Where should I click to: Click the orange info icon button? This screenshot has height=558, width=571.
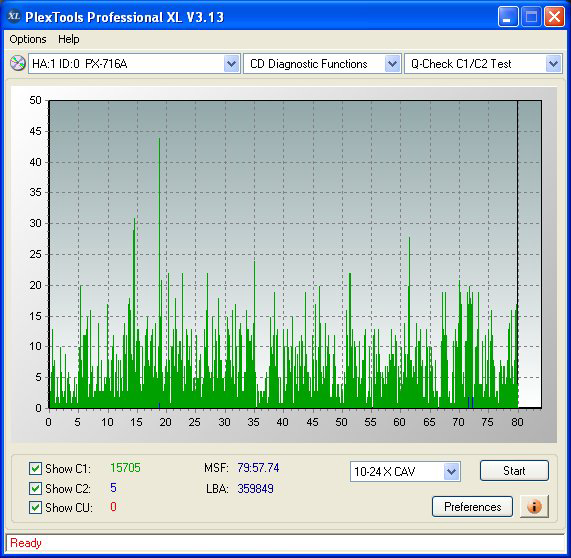click(x=534, y=506)
